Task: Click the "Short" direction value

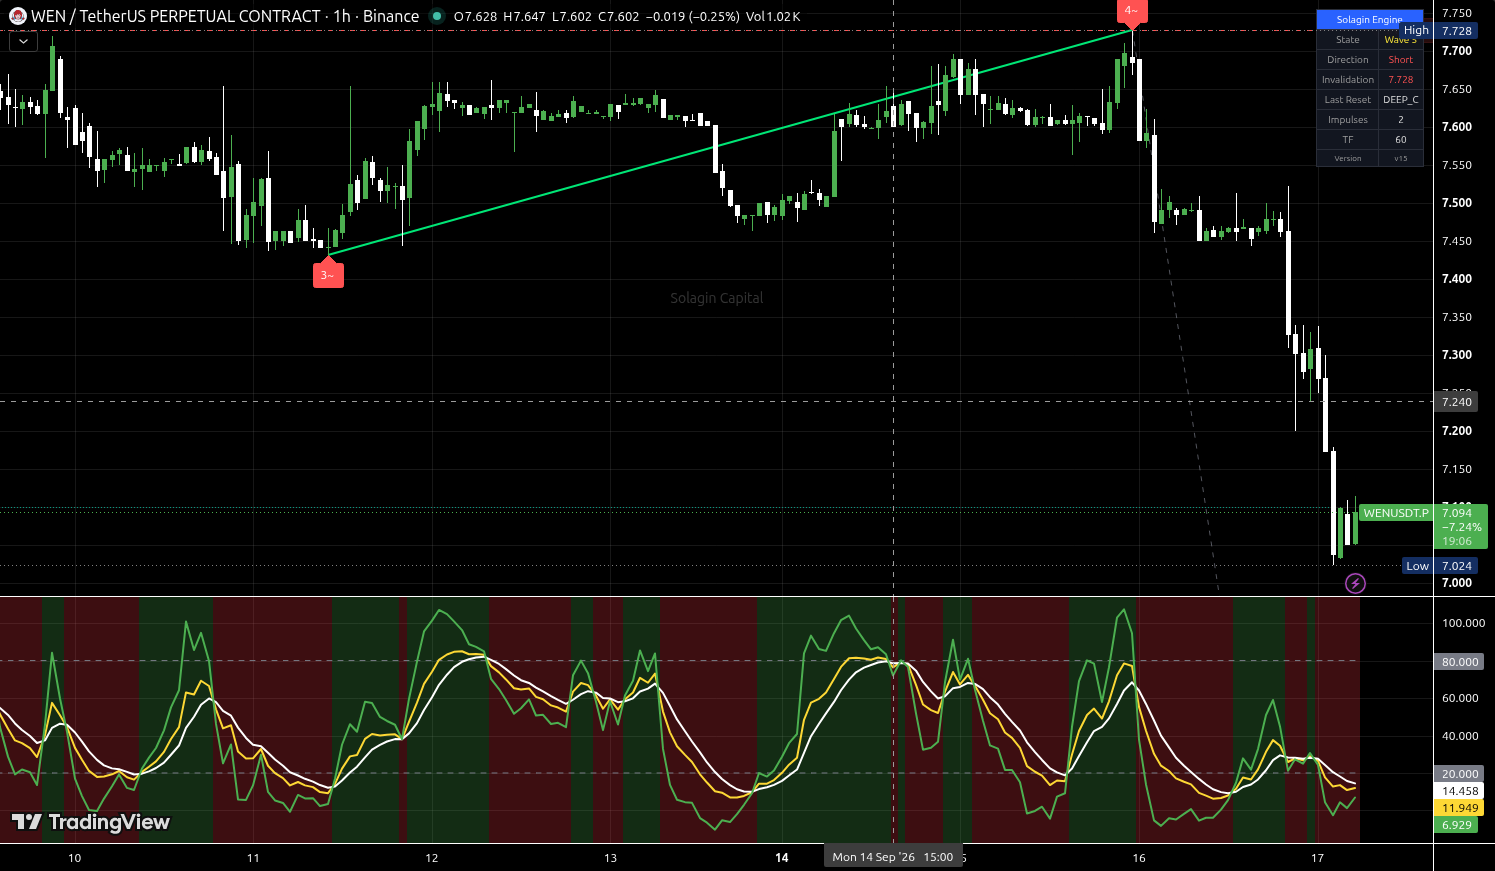Action: point(1400,60)
